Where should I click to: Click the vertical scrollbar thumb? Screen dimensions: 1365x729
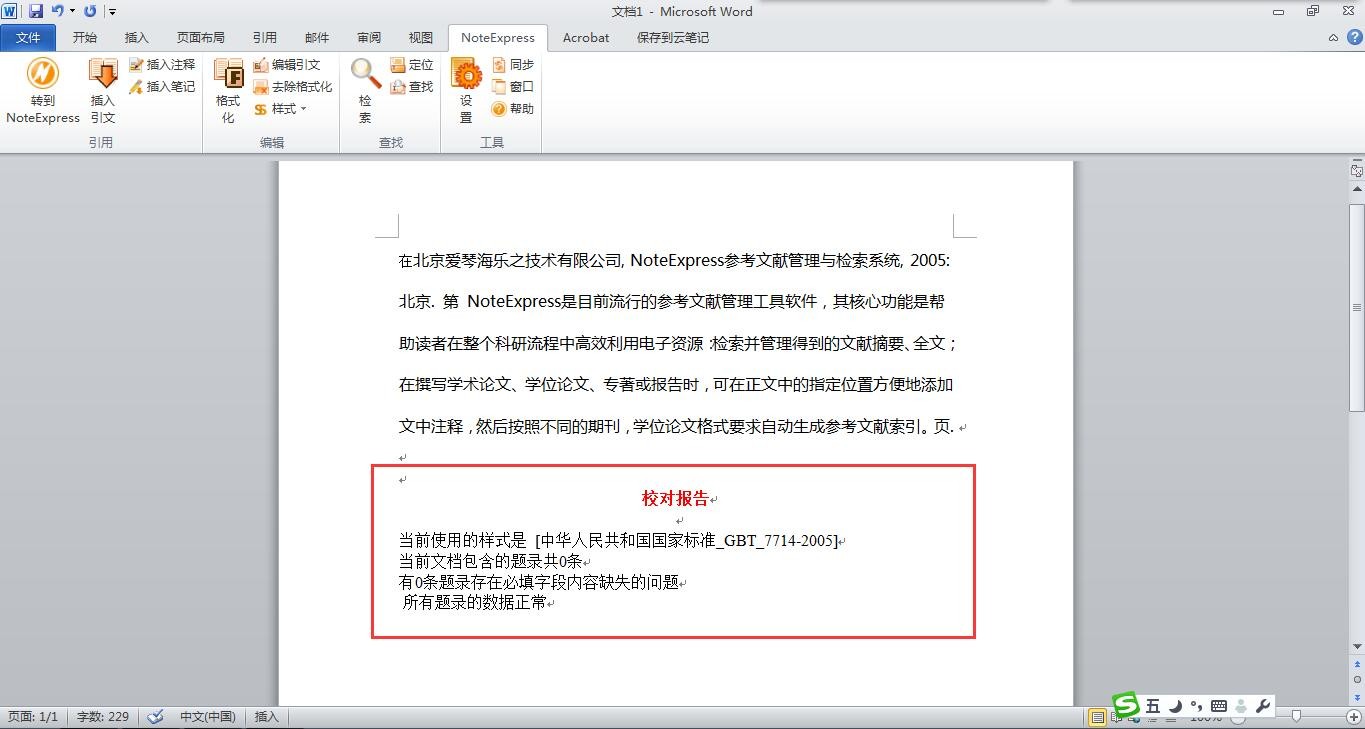pos(1357,308)
